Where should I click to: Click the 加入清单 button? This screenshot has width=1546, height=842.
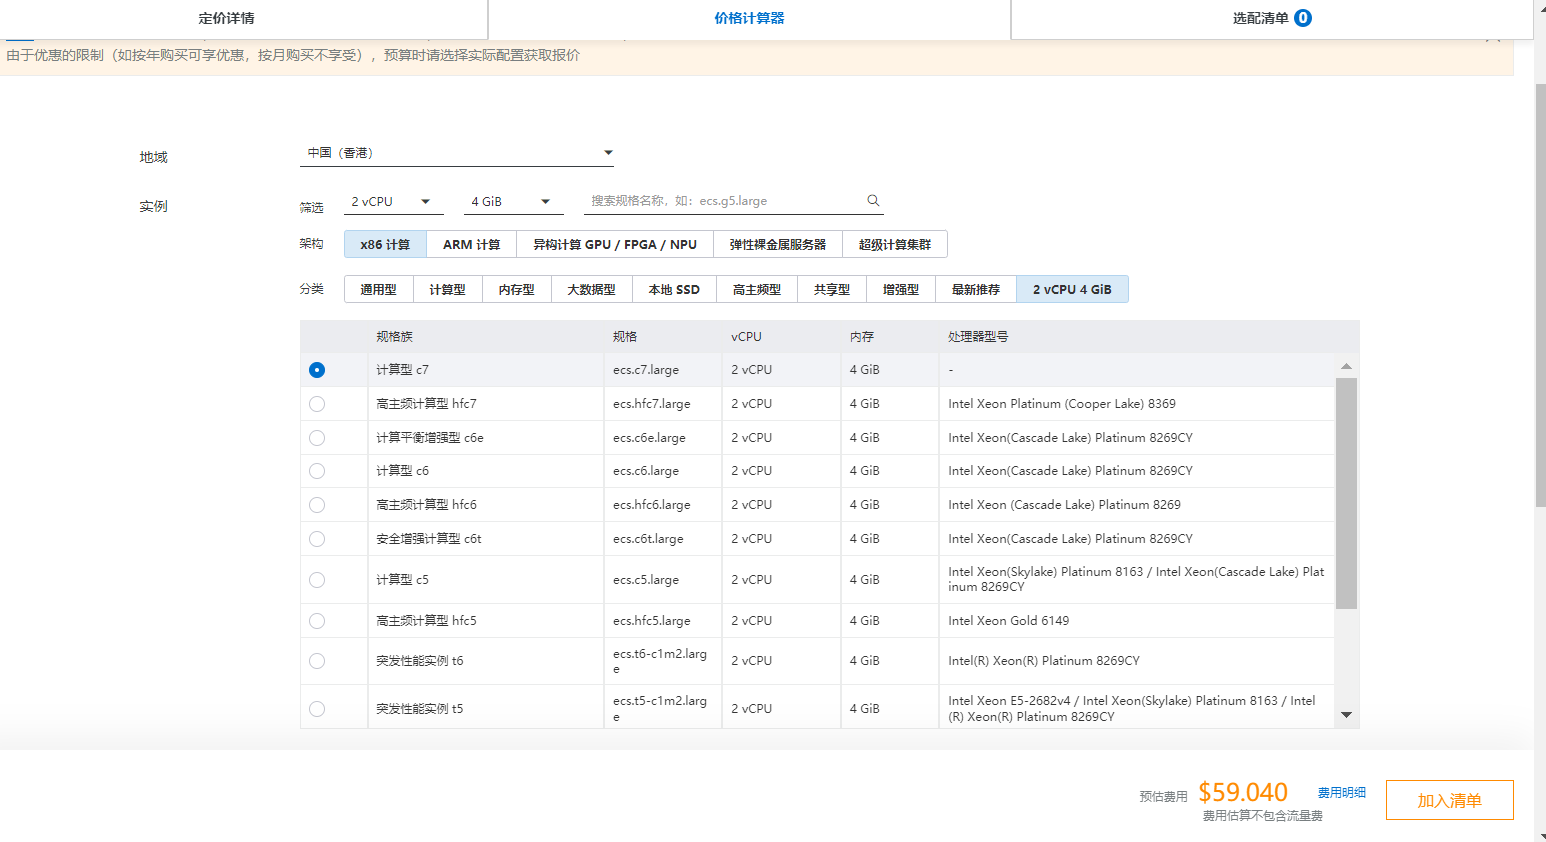(x=1450, y=800)
